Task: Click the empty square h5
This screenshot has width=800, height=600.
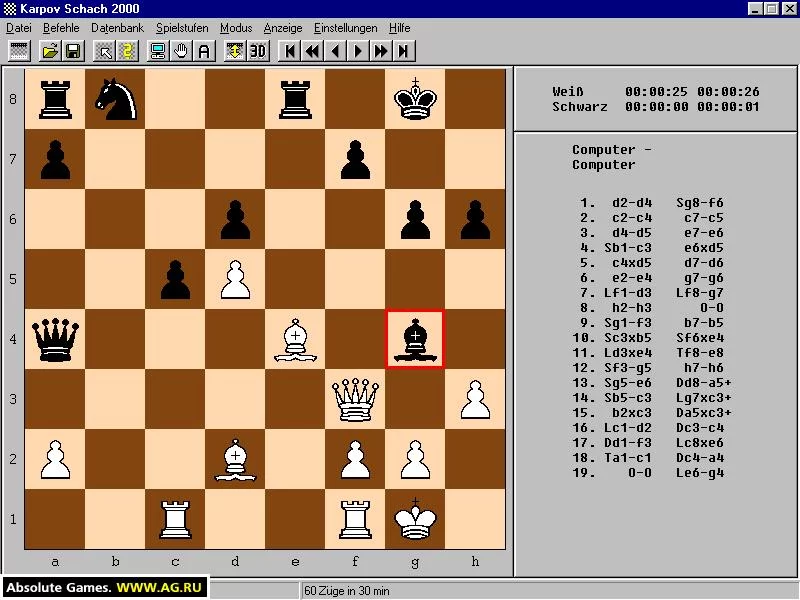Action: coord(475,279)
